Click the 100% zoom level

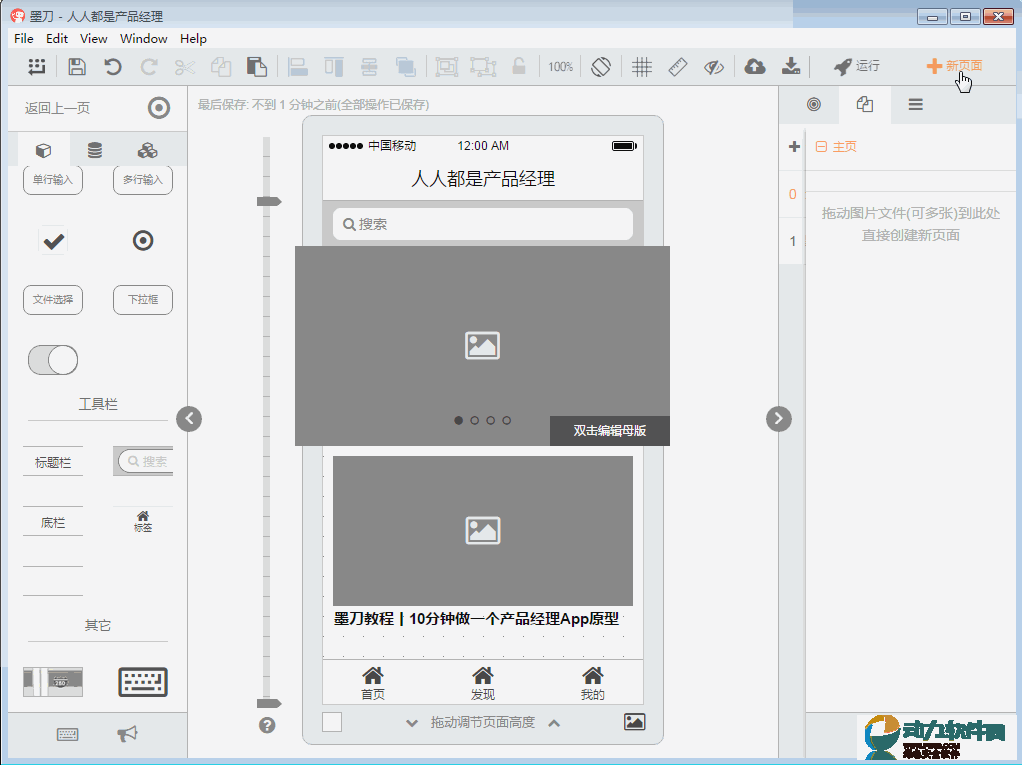click(x=561, y=66)
